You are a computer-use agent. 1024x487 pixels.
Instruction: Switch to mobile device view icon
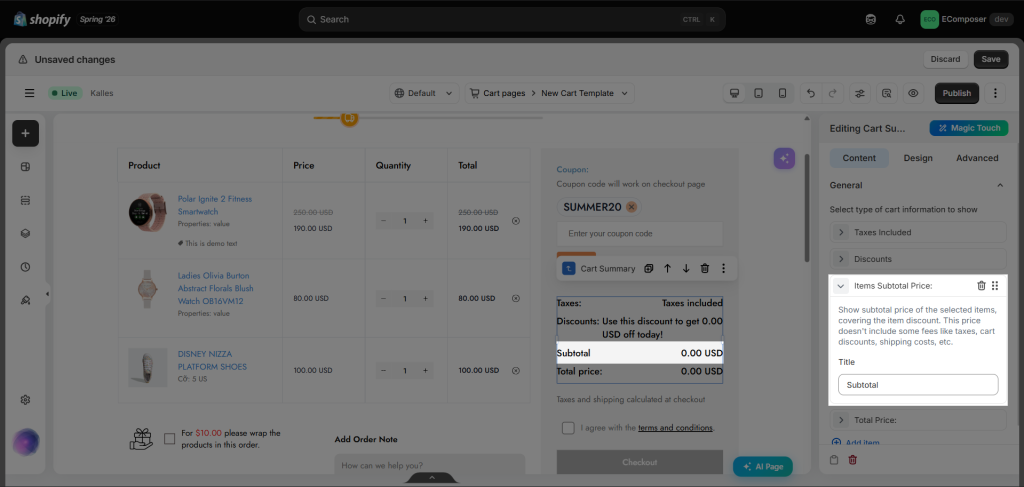[x=782, y=93]
